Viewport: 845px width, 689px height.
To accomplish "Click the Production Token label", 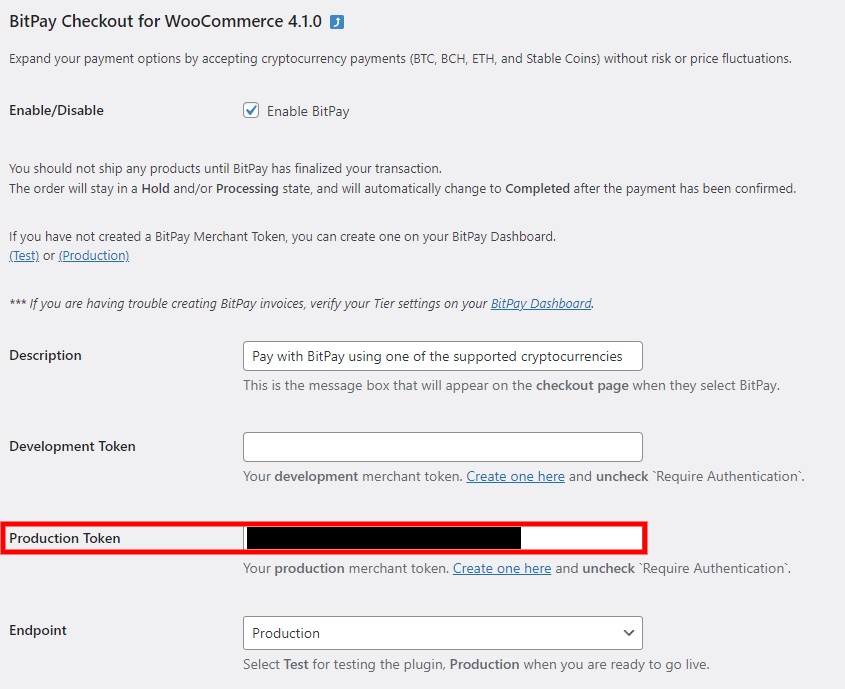I will pyautogui.click(x=65, y=538).
